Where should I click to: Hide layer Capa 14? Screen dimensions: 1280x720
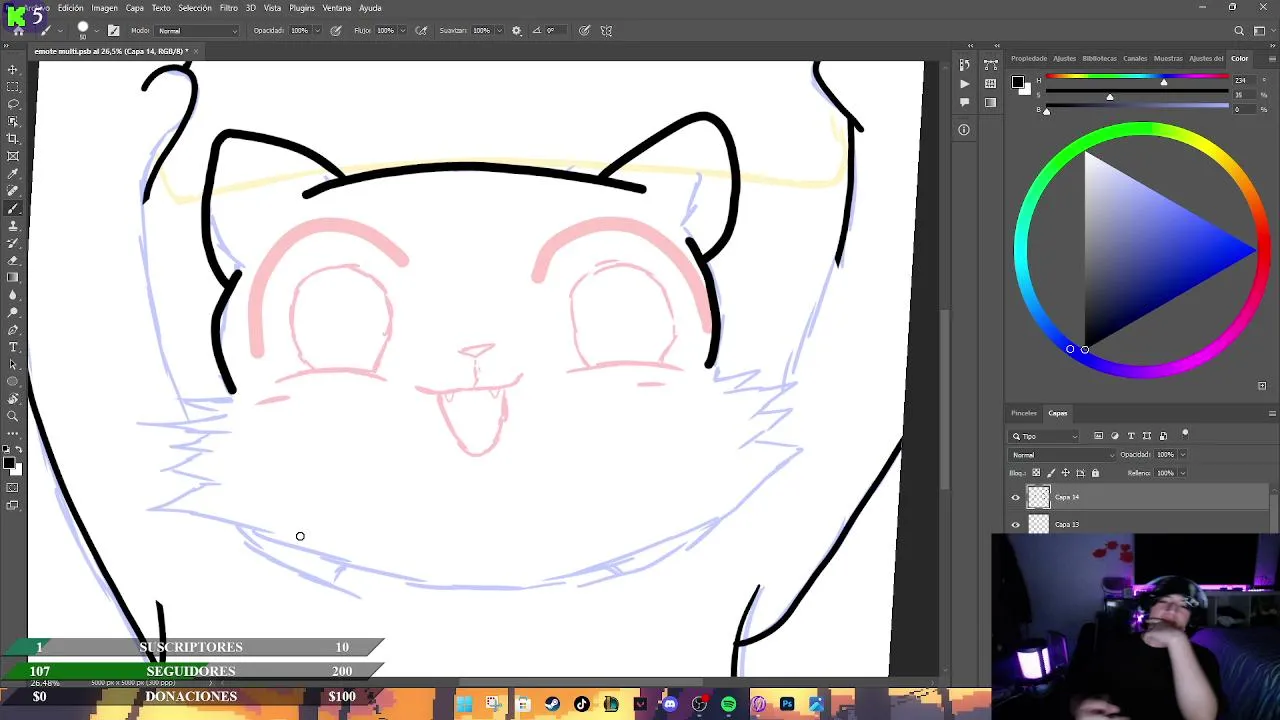tap(1016, 497)
